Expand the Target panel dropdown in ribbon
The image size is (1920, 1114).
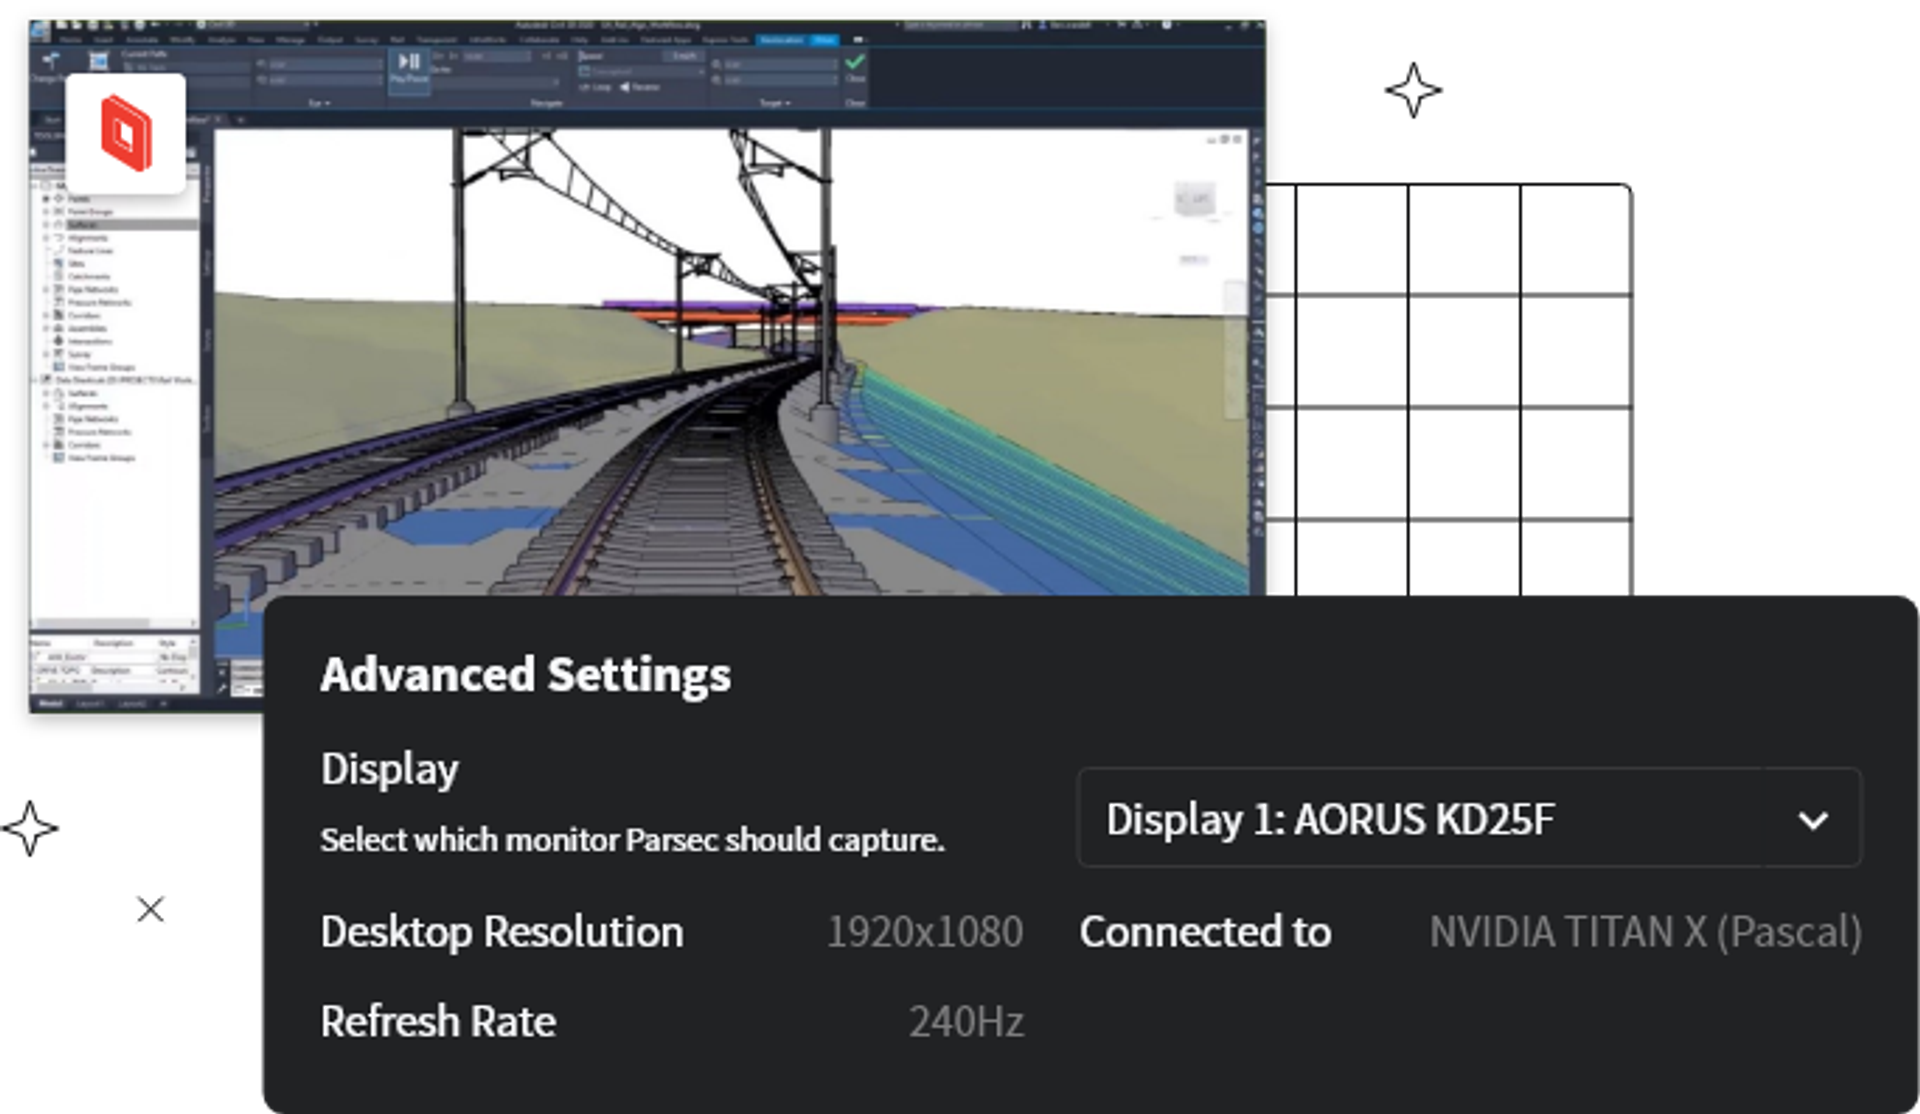pyautogui.click(x=775, y=103)
